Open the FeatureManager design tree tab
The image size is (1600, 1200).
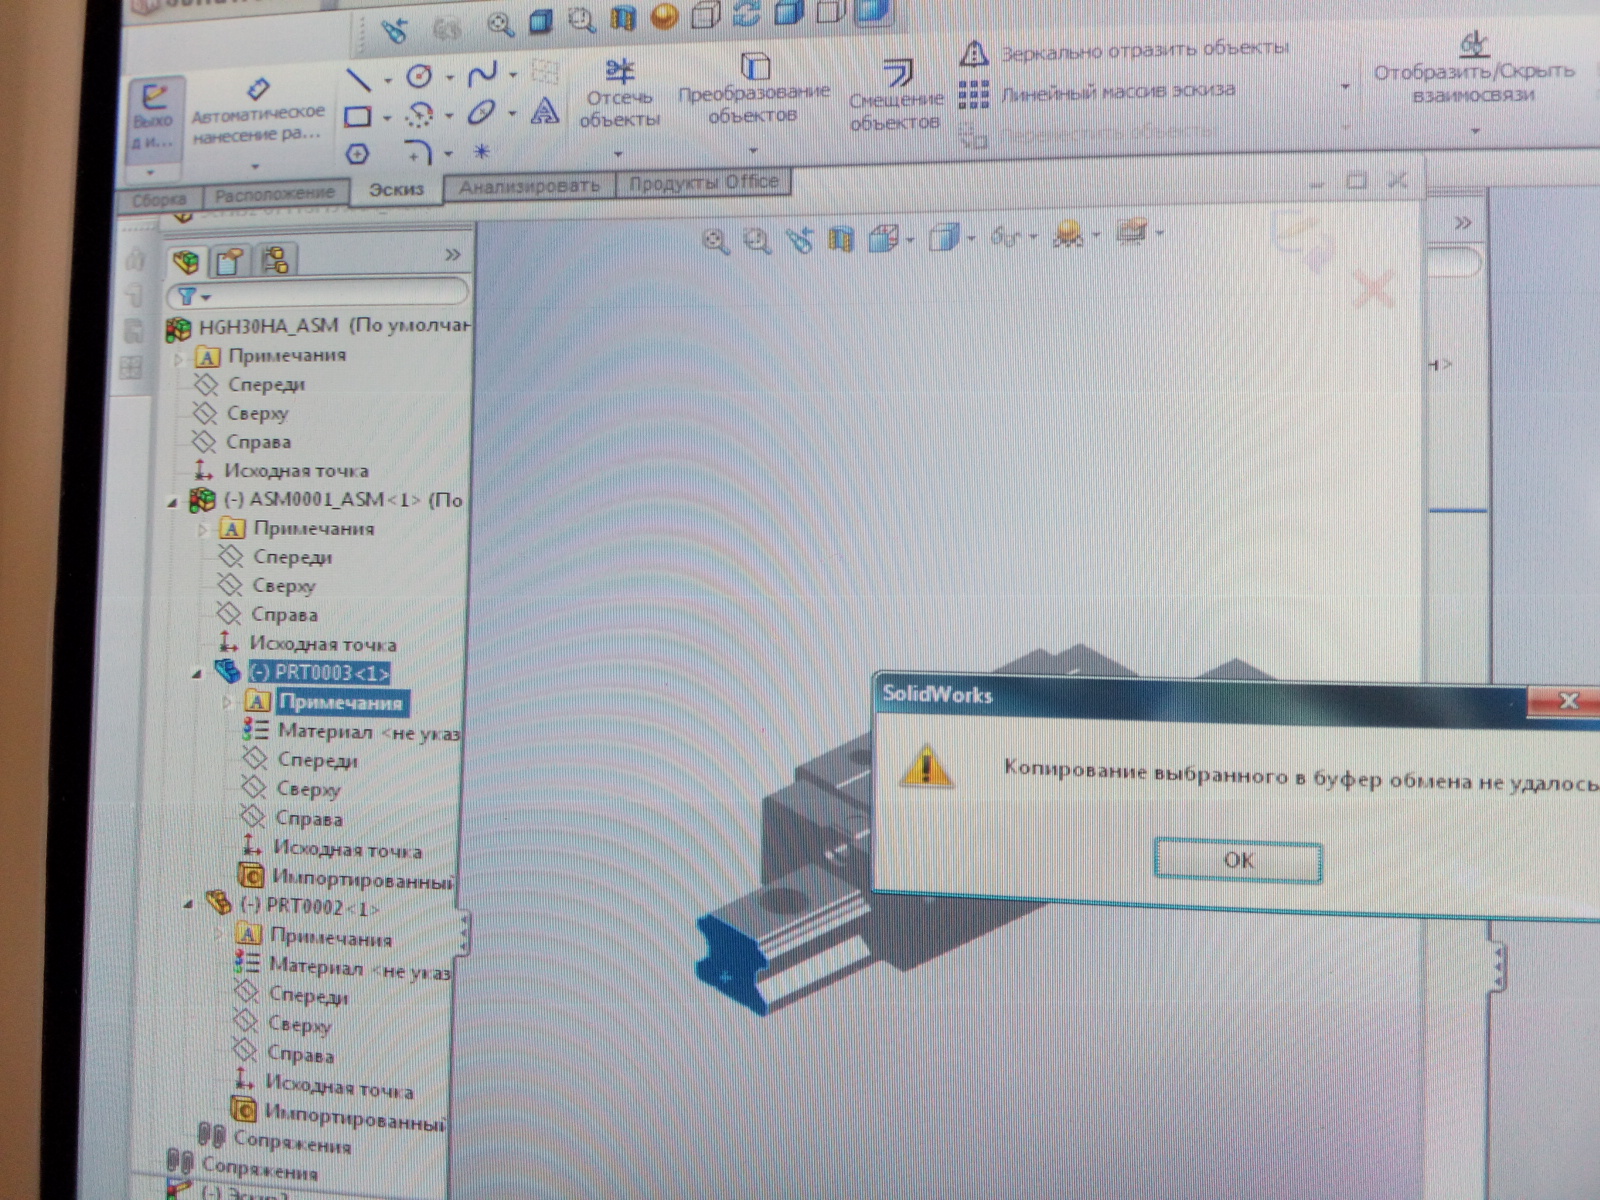(186, 262)
